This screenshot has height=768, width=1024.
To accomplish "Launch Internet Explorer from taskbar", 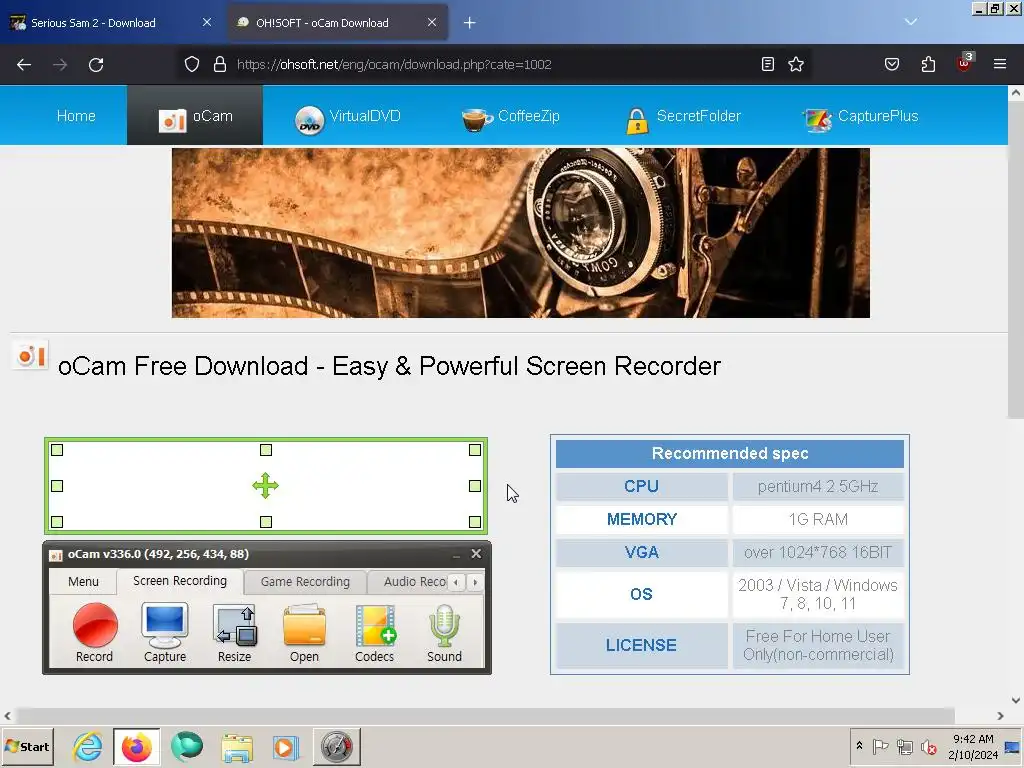I will pos(88,746).
